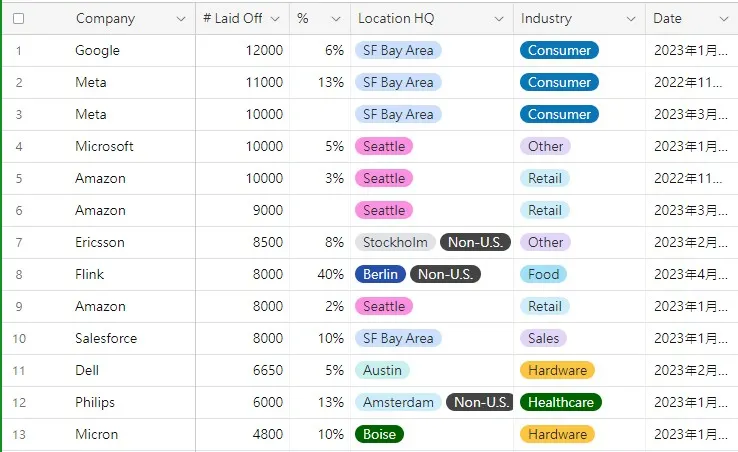The height and width of the screenshot is (452, 738).
Task: Tick the select-all checkbox in header
Action: [x=18, y=18]
